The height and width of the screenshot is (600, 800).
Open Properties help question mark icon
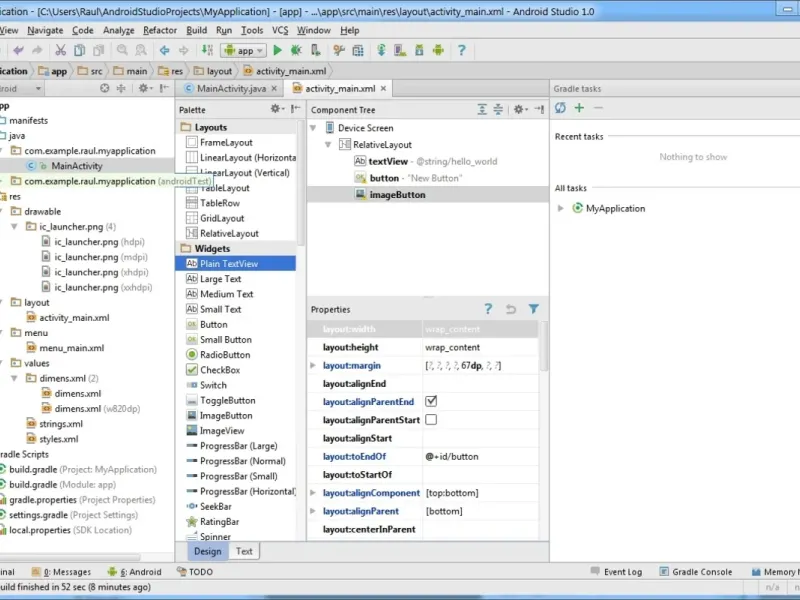coord(488,310)
